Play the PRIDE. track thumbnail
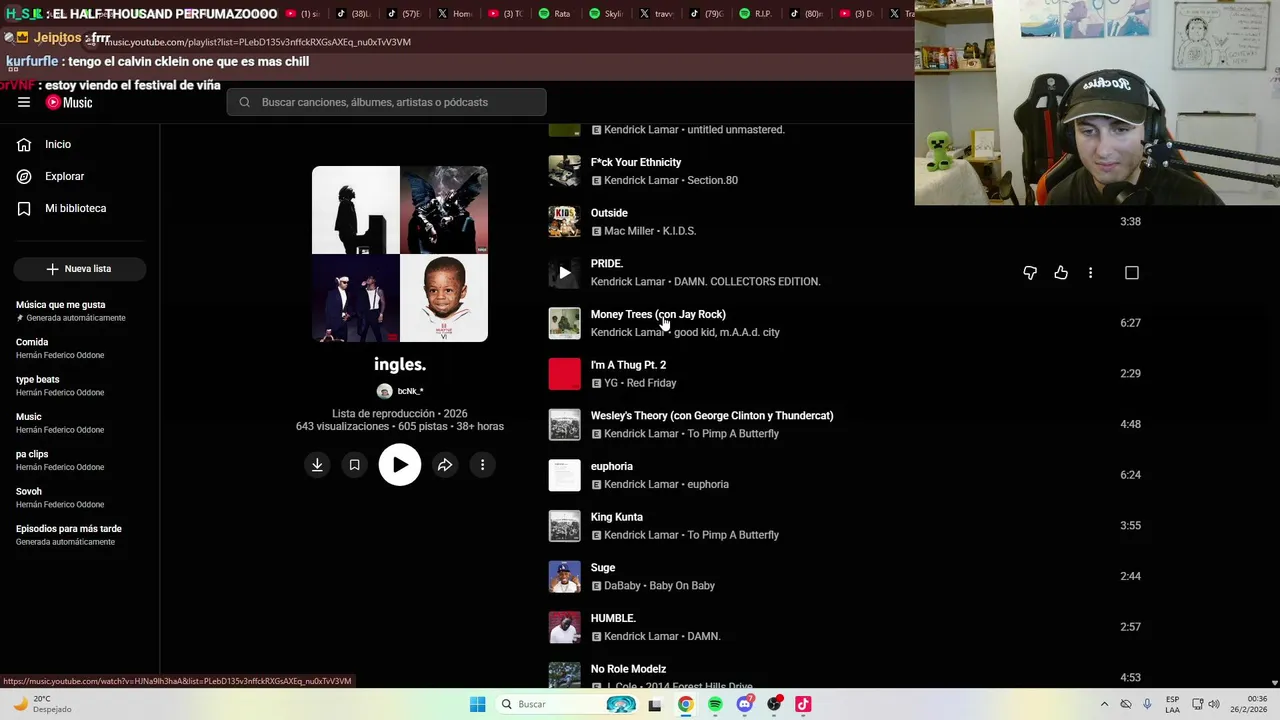This screenshot has height=720, width=1280. (x=564, y=273)
